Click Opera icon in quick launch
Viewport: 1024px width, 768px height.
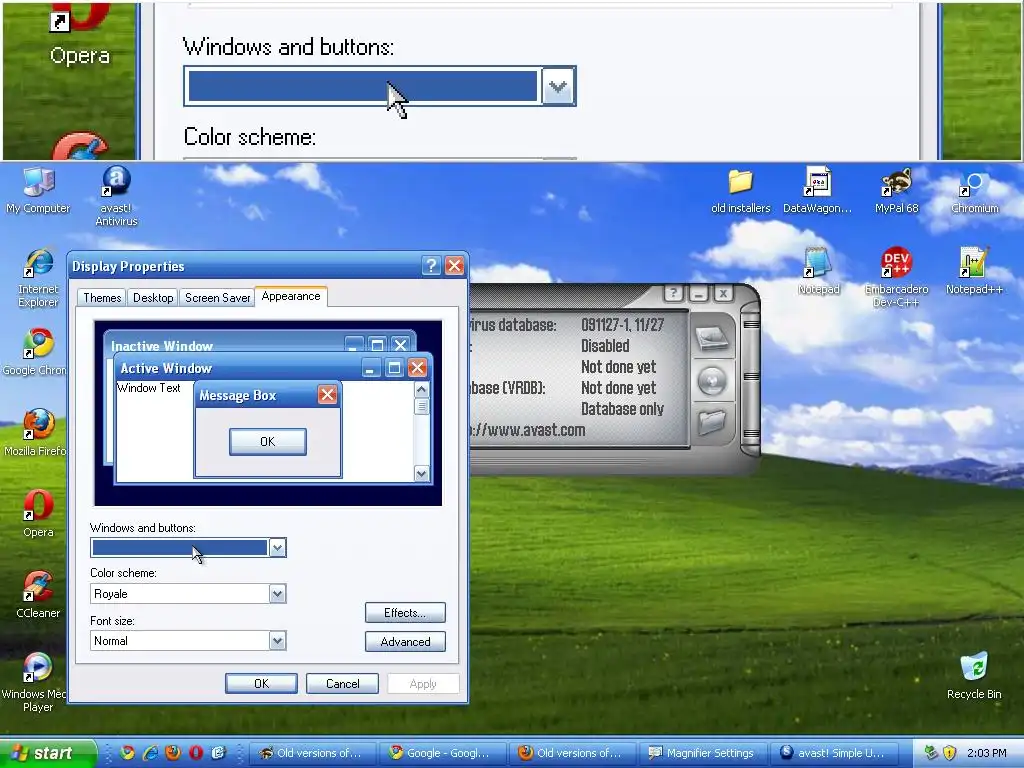[196, 753]
